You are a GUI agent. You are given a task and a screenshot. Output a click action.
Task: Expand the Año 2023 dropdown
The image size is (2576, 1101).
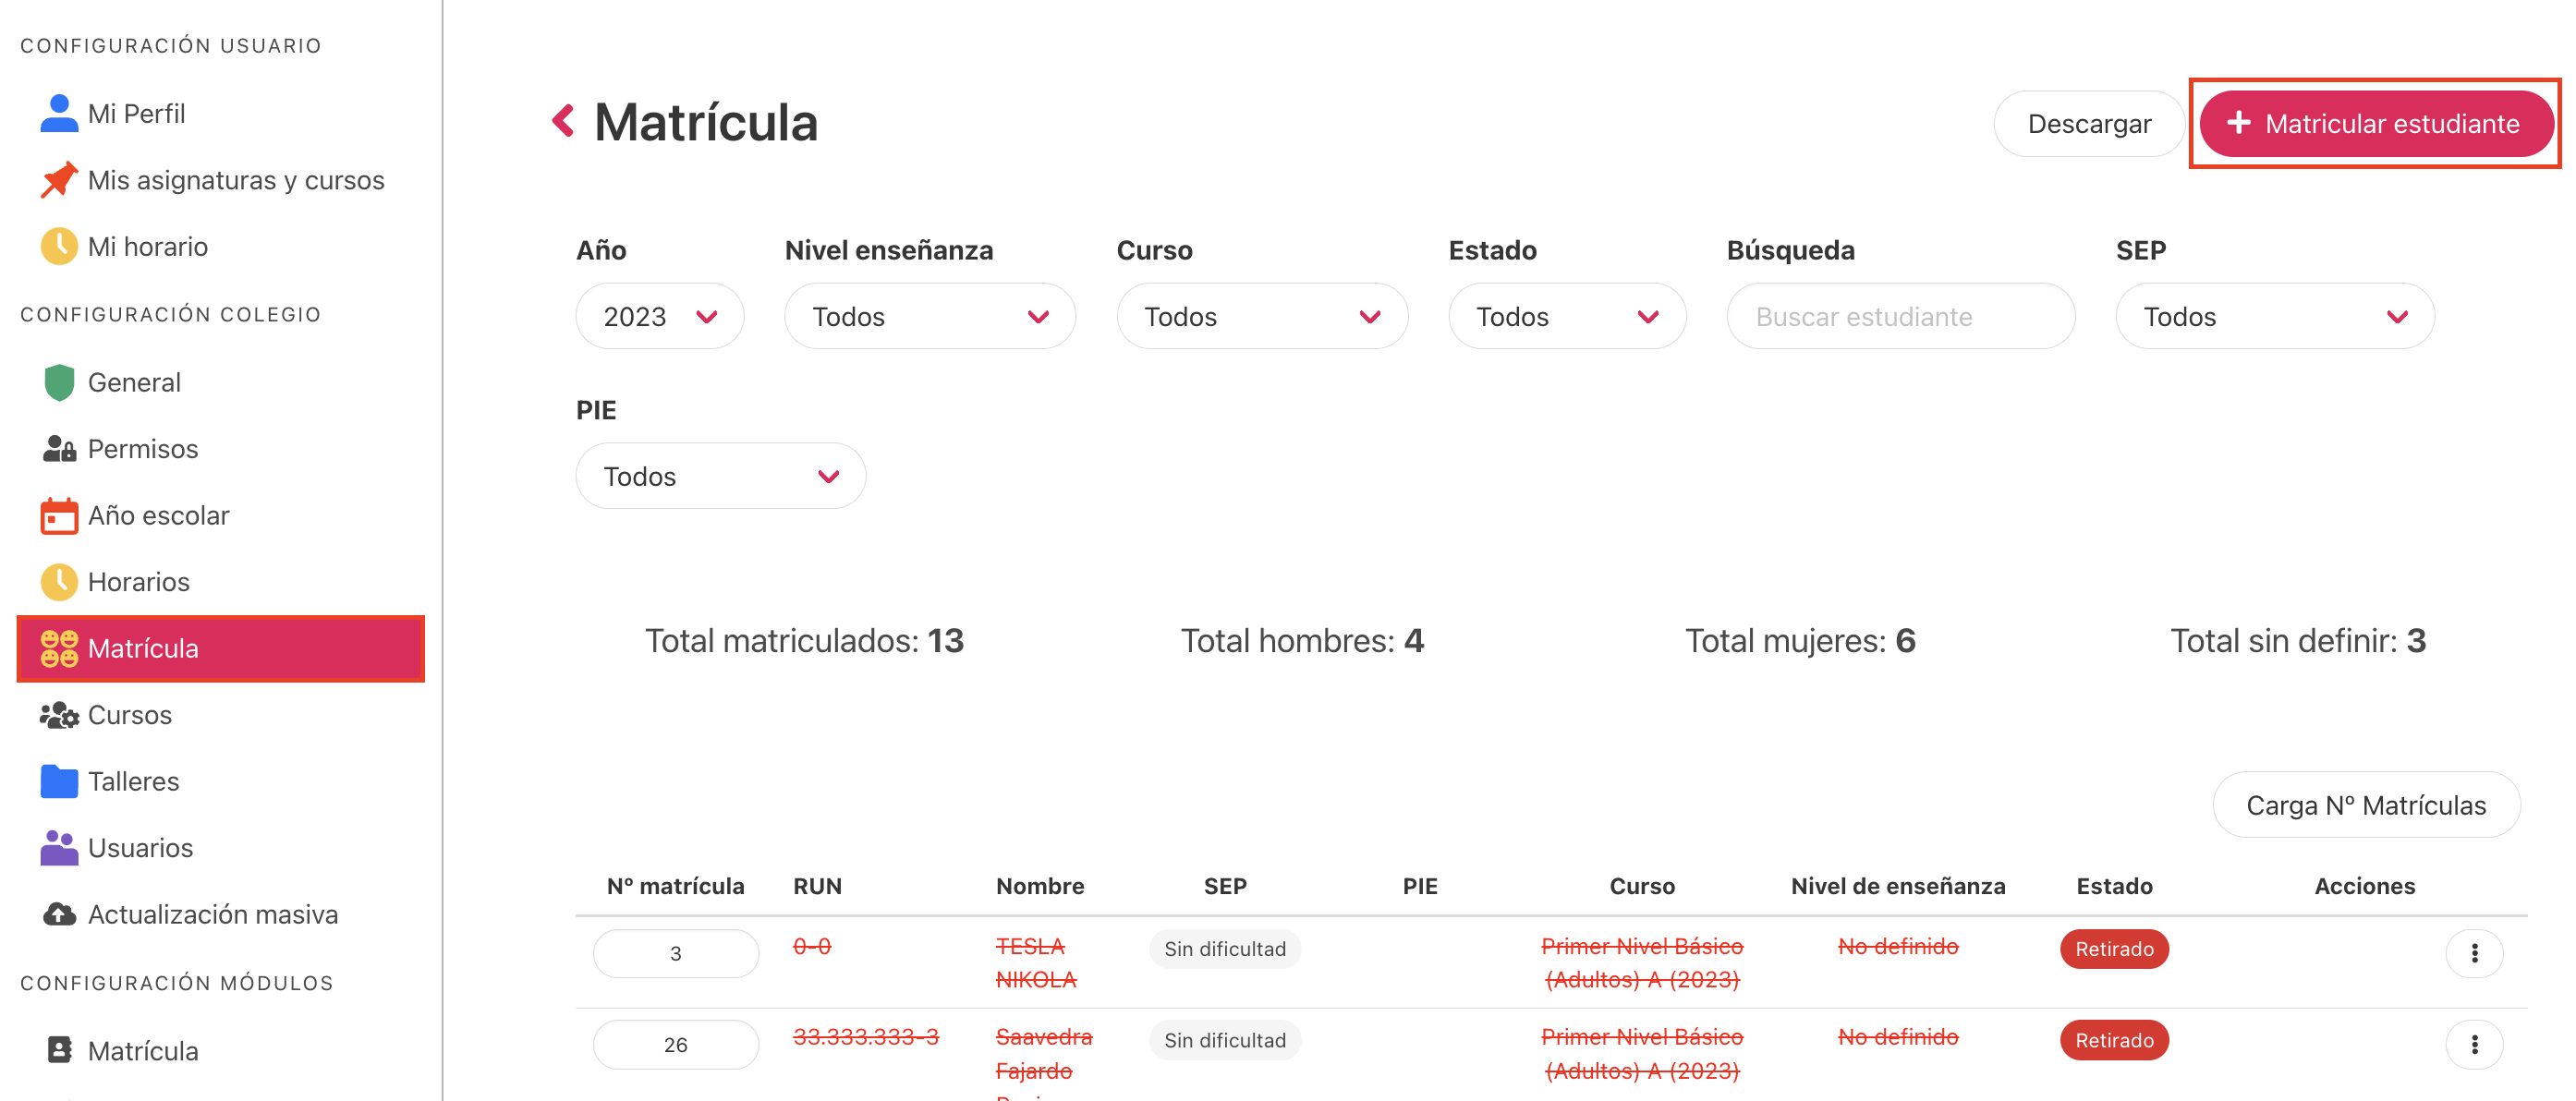click(659, 316)
